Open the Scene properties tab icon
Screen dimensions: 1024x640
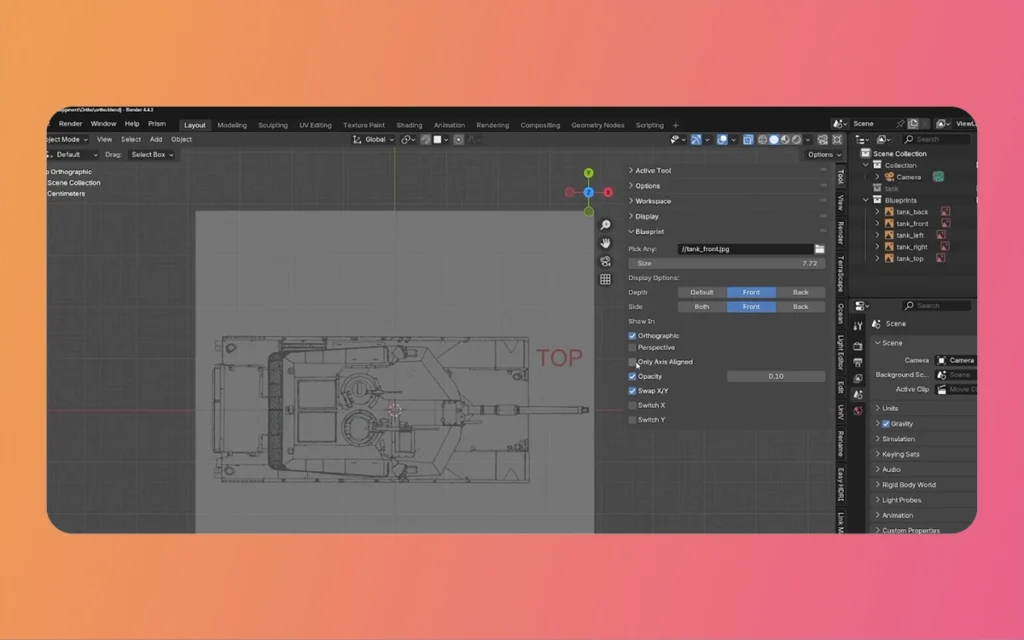tap(858, 394)
